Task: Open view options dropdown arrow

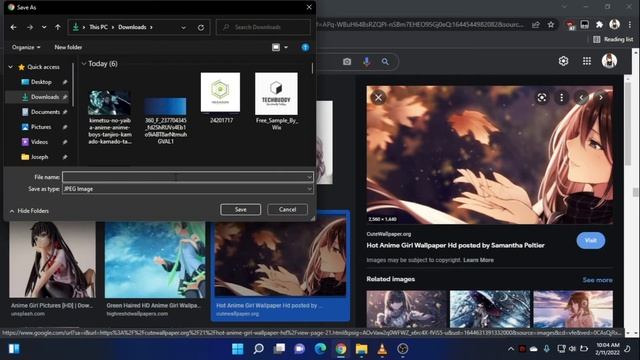Action: coord(286,47)
